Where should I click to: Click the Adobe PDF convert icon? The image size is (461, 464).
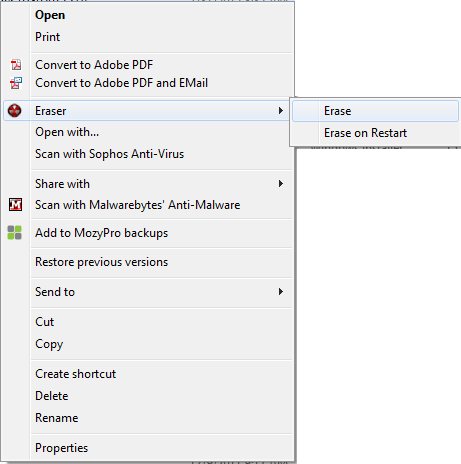click(16, 65)
